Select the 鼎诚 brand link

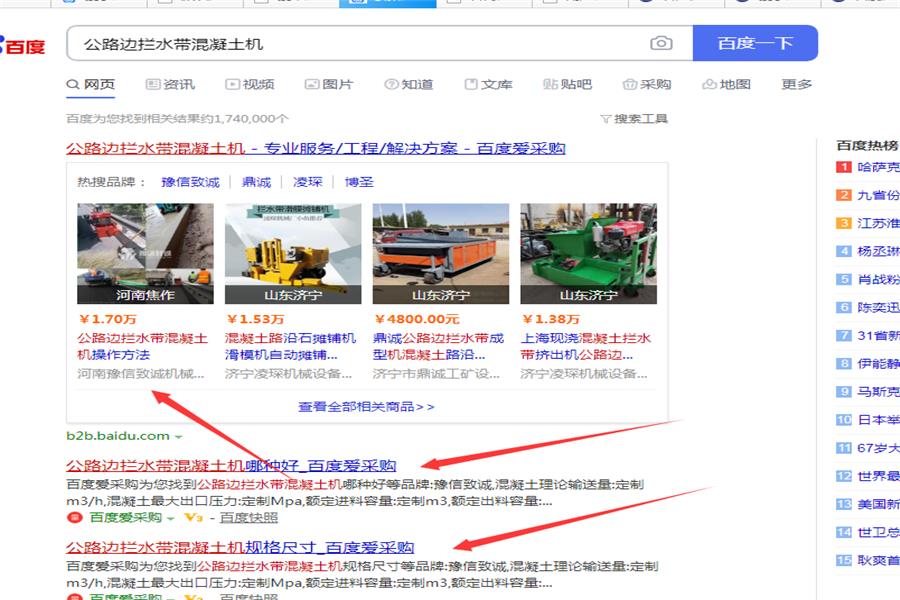click(257, 182)
